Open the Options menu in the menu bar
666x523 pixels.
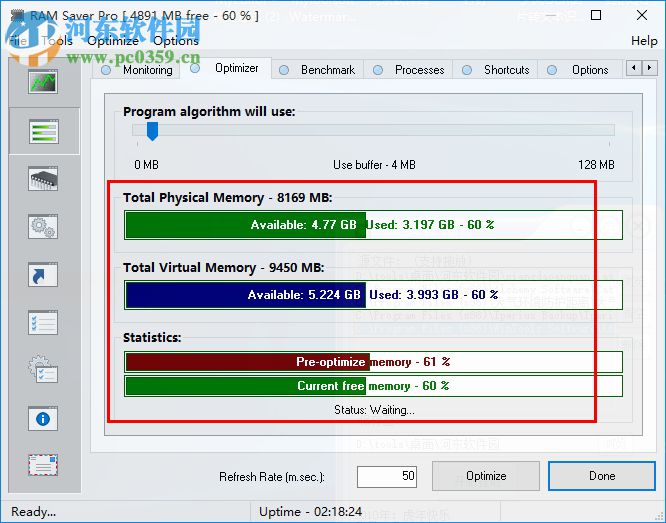pos(176,41)
